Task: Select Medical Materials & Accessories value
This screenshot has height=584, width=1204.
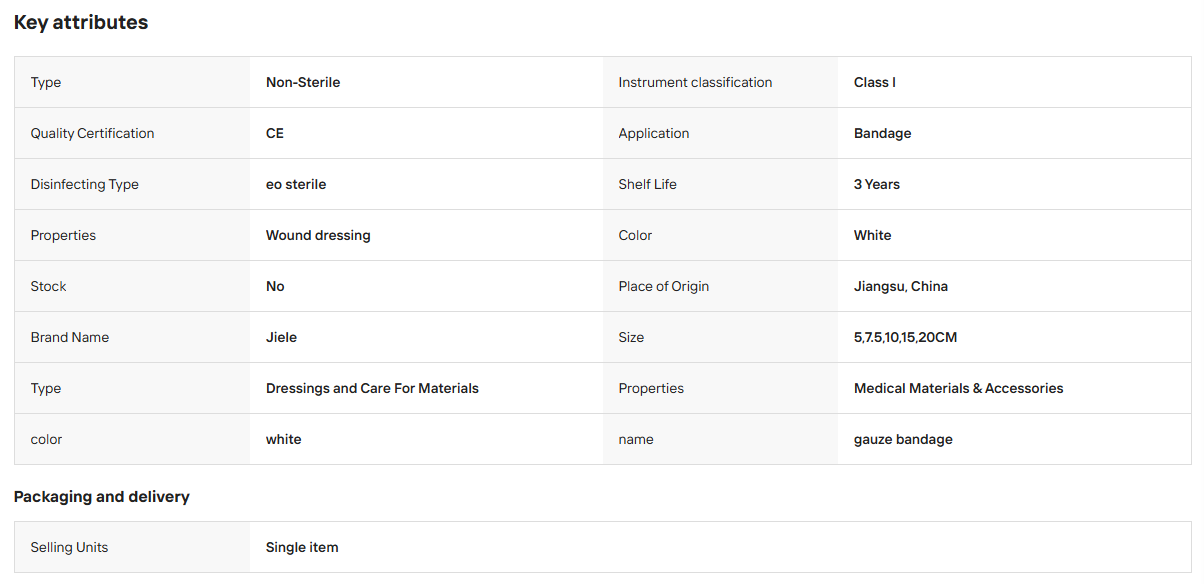Action: [959, 388]
